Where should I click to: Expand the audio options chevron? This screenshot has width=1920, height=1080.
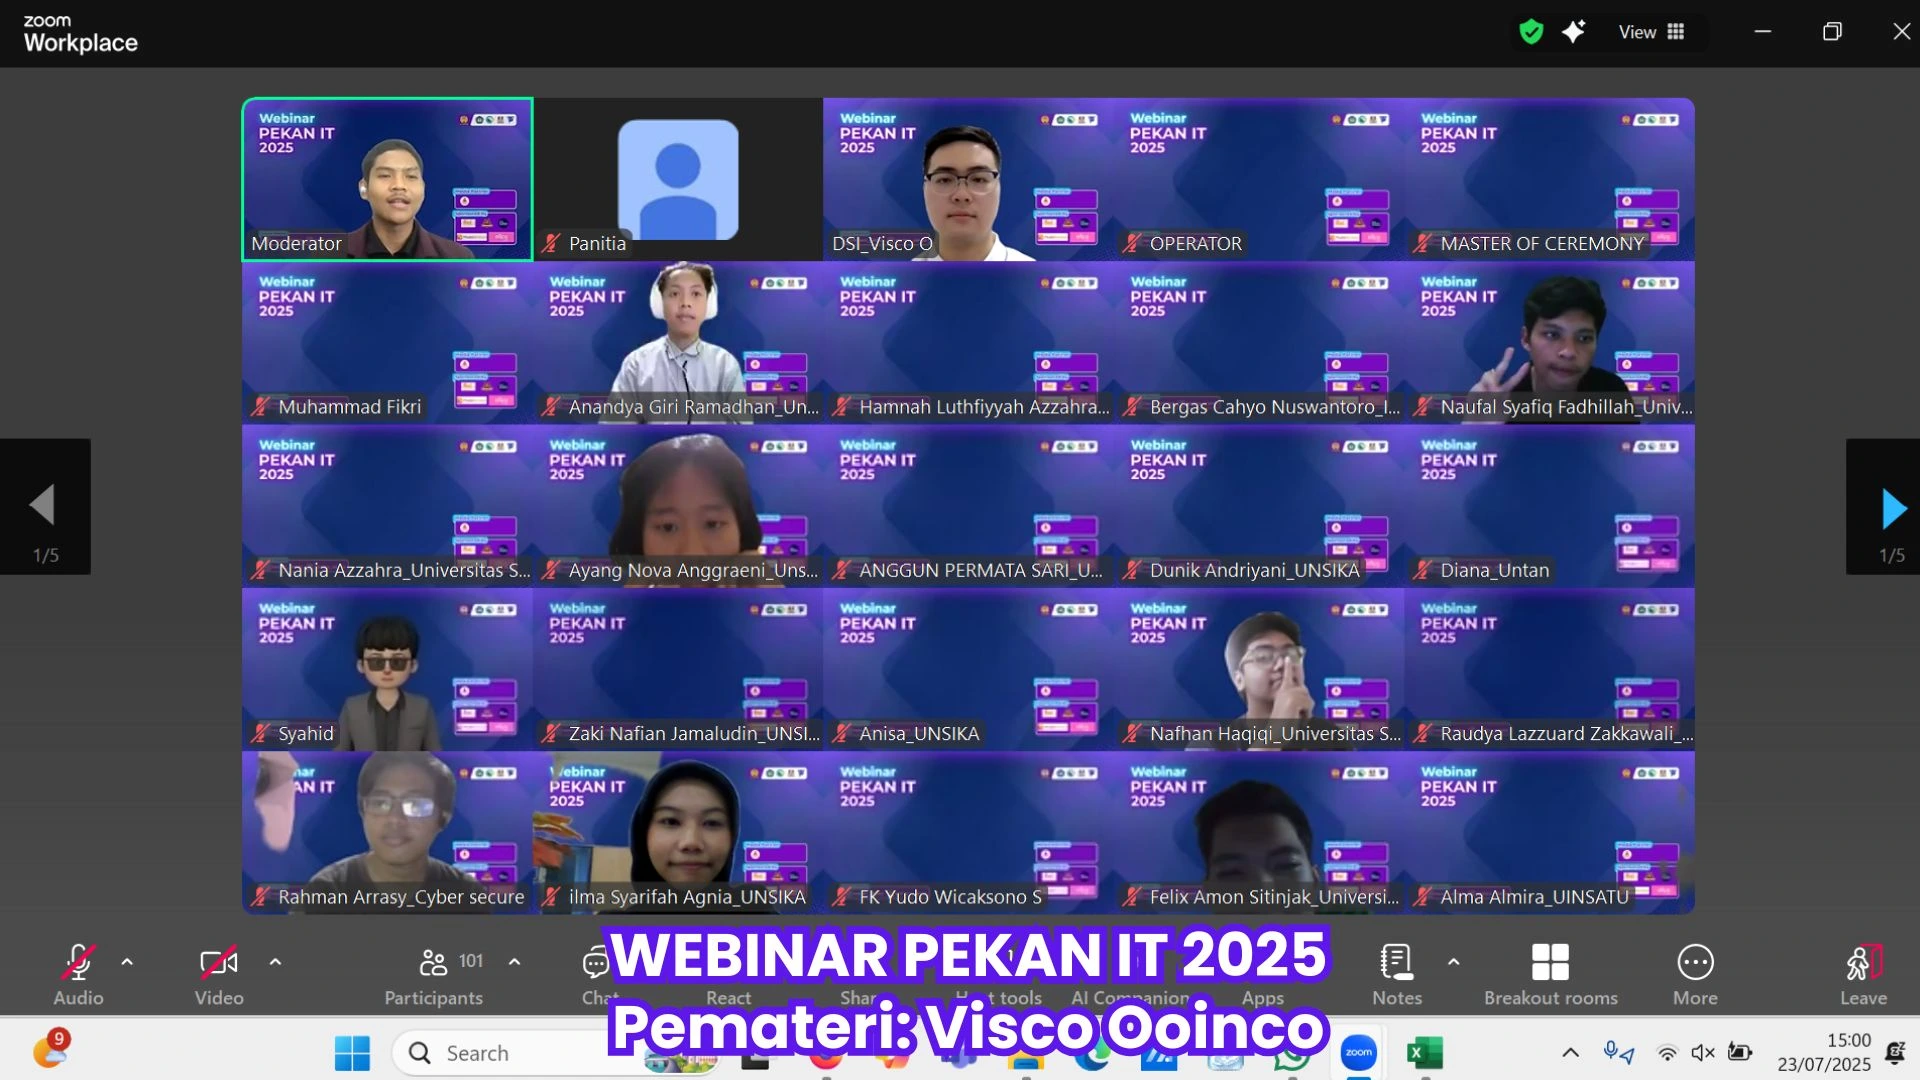point(127,962)
